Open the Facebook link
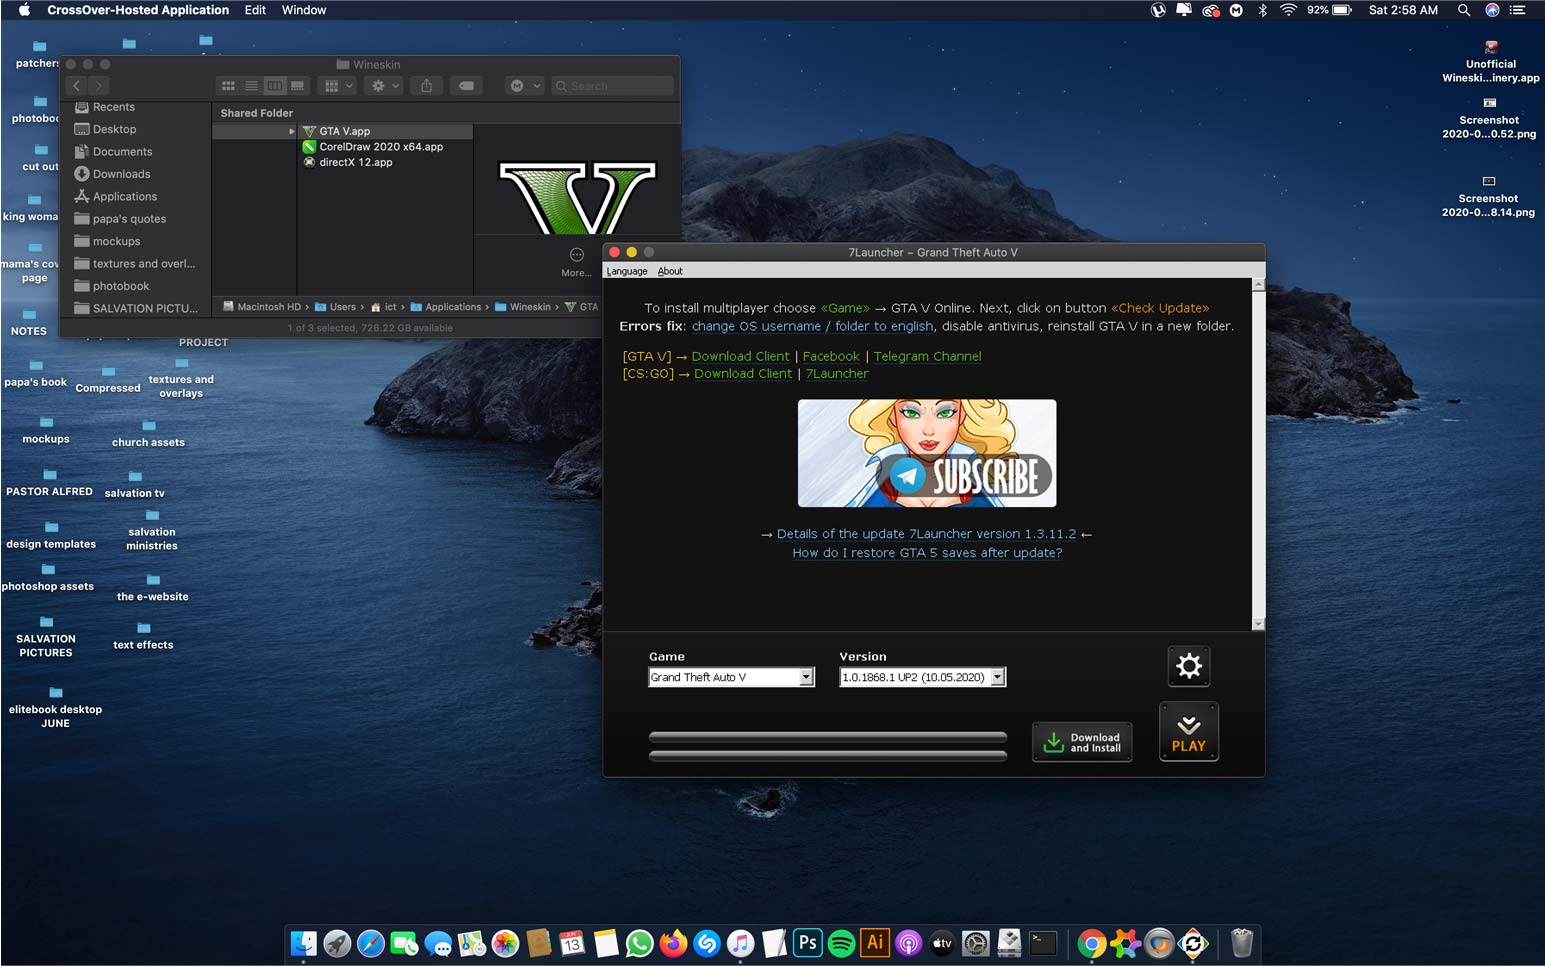The image size is (1545, 966). (831, 356)
